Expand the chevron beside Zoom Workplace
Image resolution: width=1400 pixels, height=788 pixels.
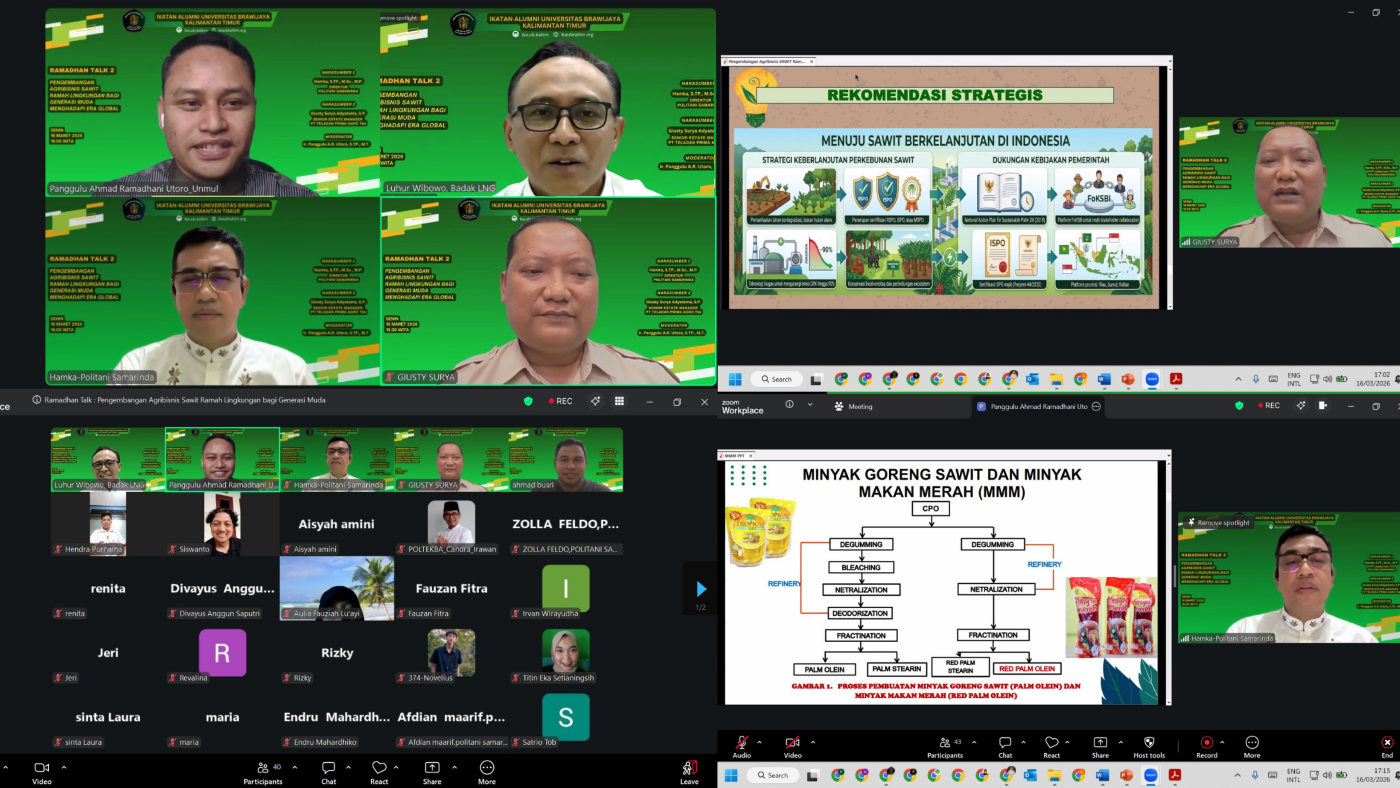click(809, 405)
